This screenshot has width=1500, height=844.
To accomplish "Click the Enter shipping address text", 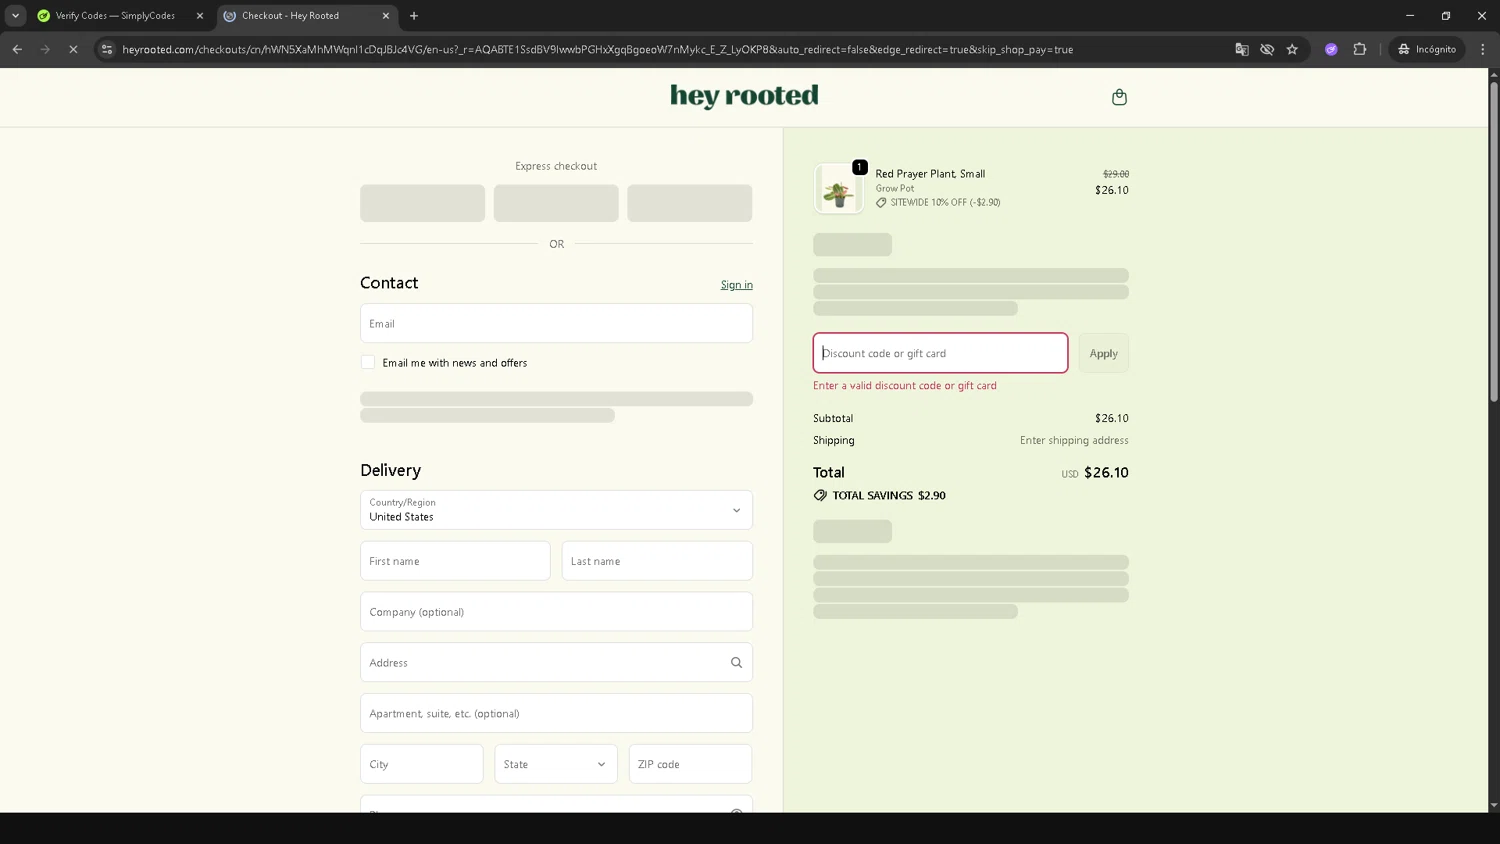I will (x=1074, y=440).
